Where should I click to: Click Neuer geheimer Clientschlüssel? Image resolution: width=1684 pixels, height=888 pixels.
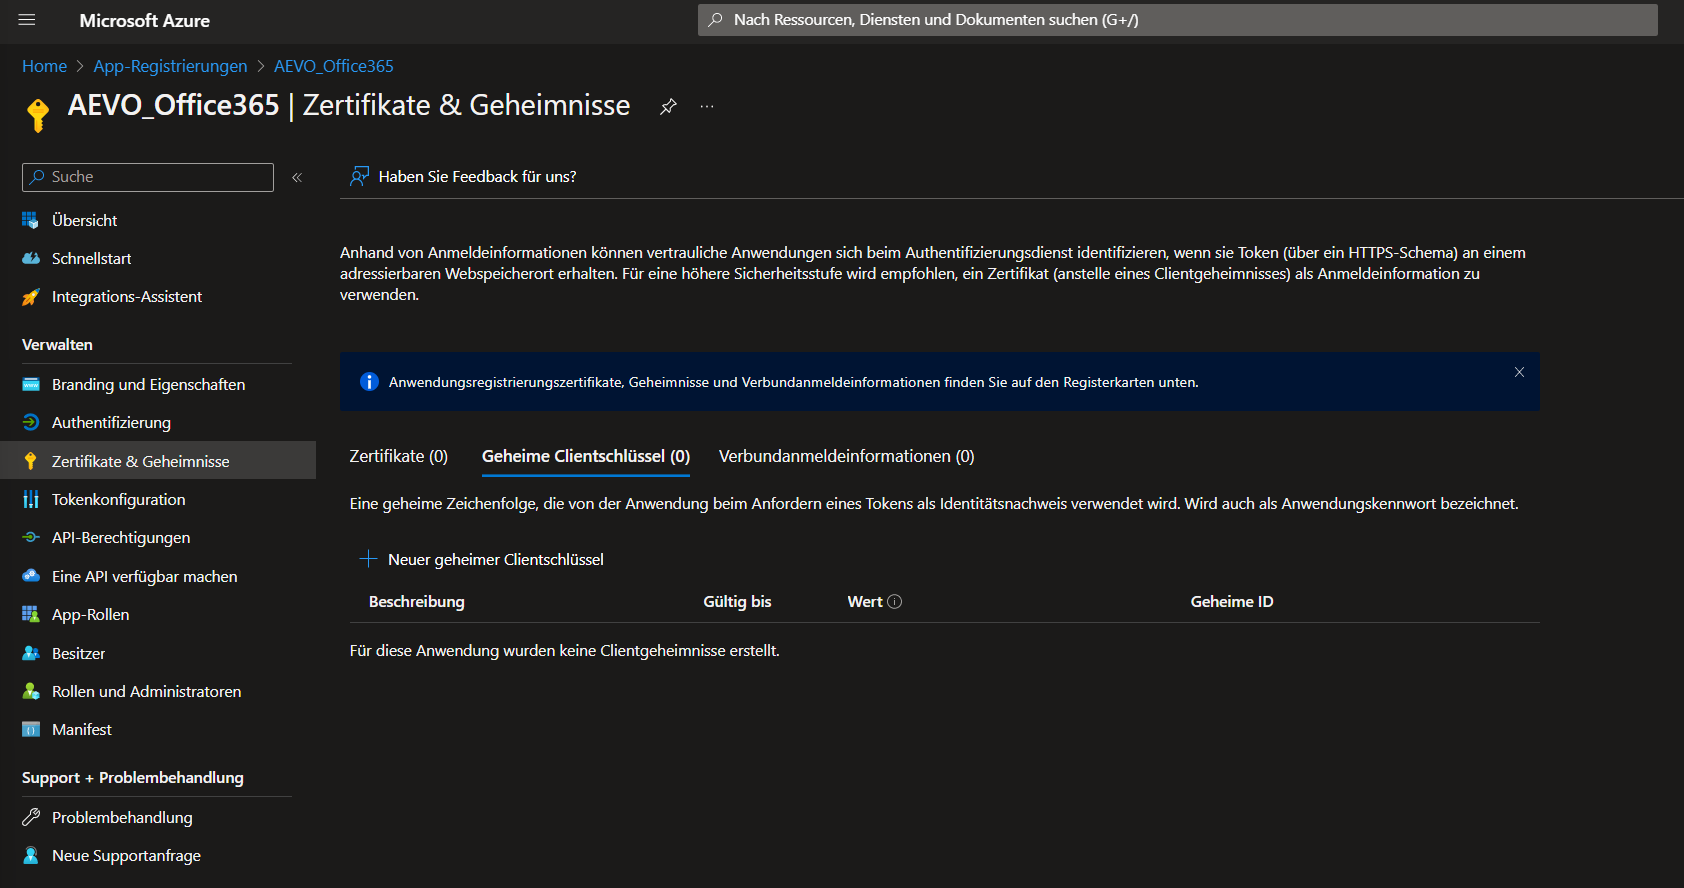tap(481, 559)
